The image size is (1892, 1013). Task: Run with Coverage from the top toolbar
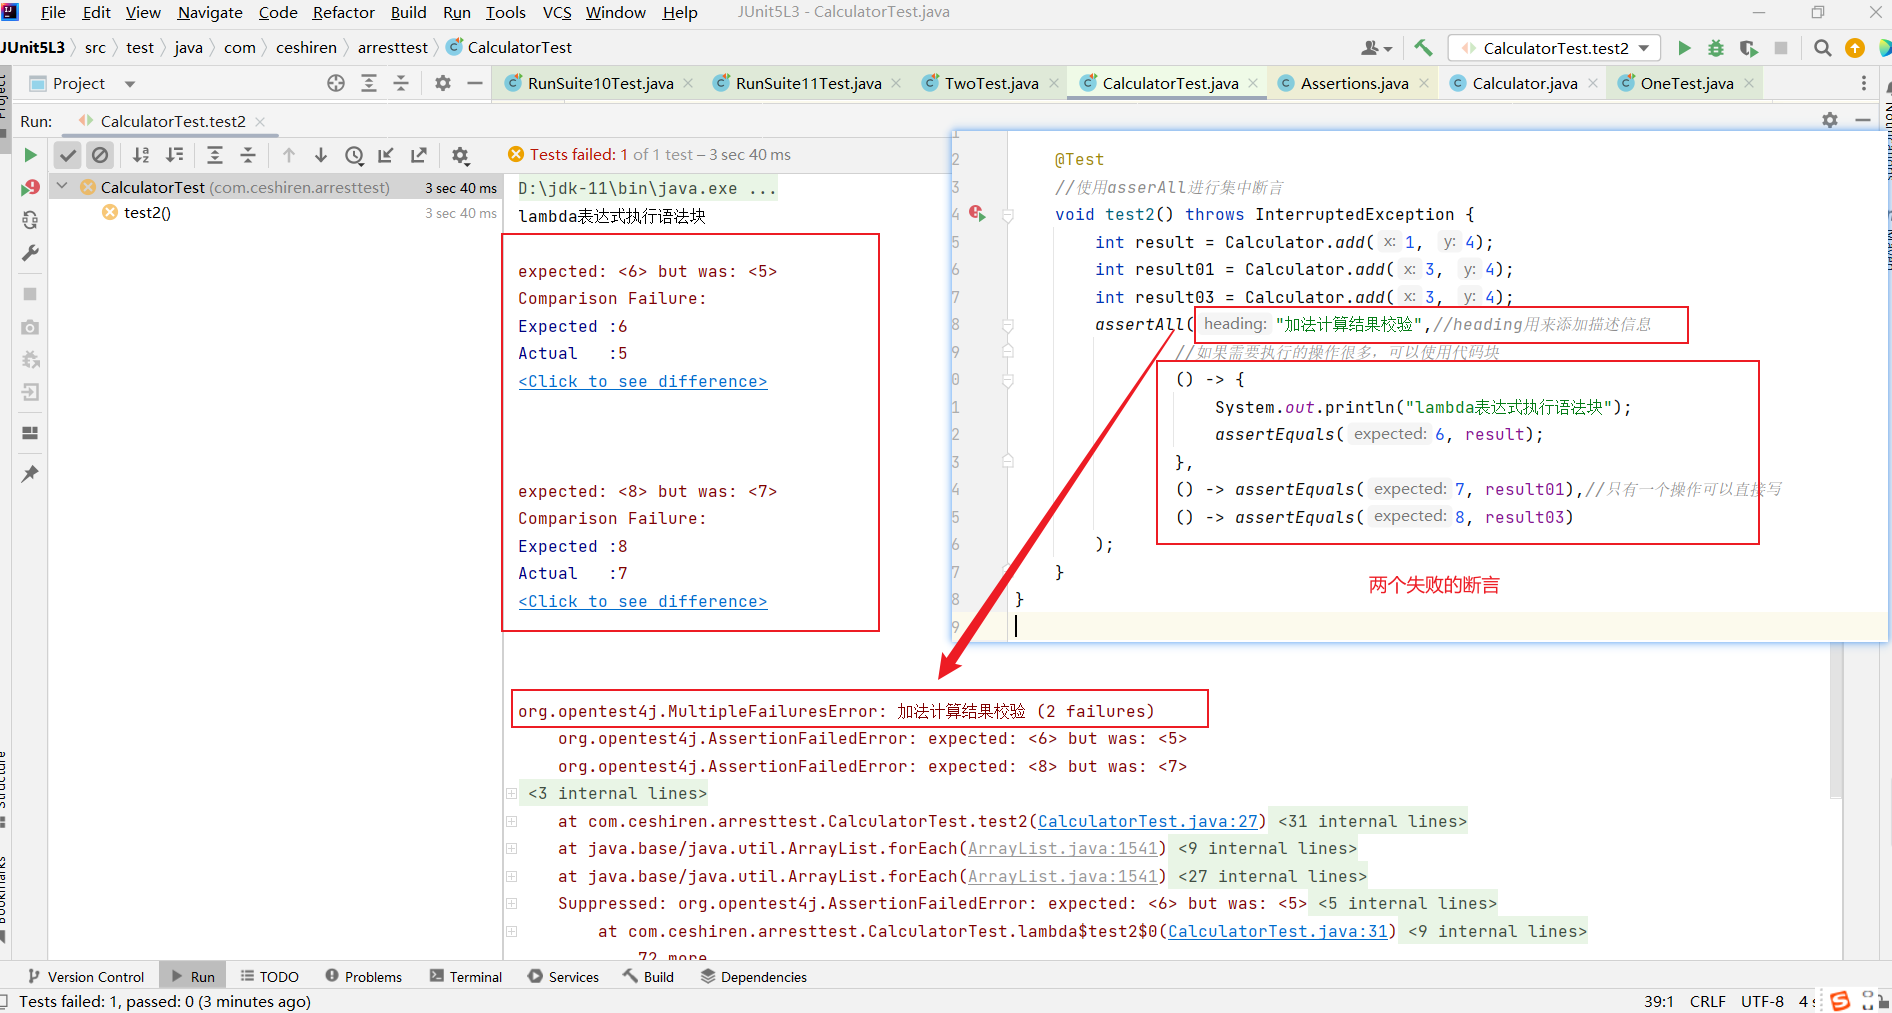click(1748, 48)
